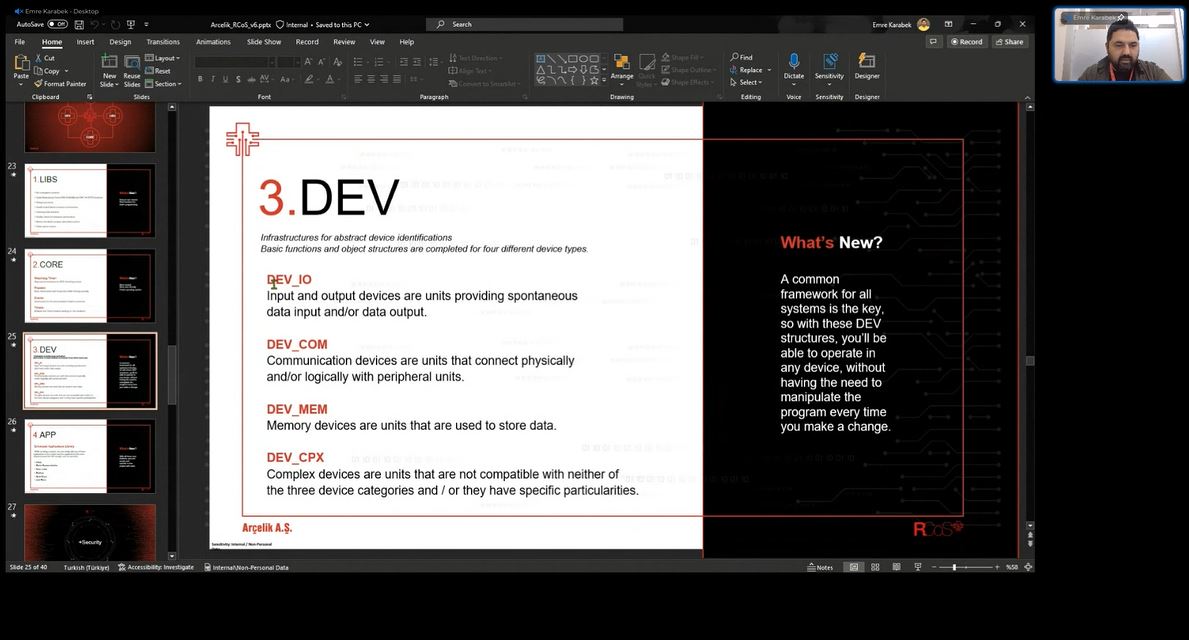Activate the Format Painter tool
1189x640 pixels.
pyautogui.click(x=60, y=83)
